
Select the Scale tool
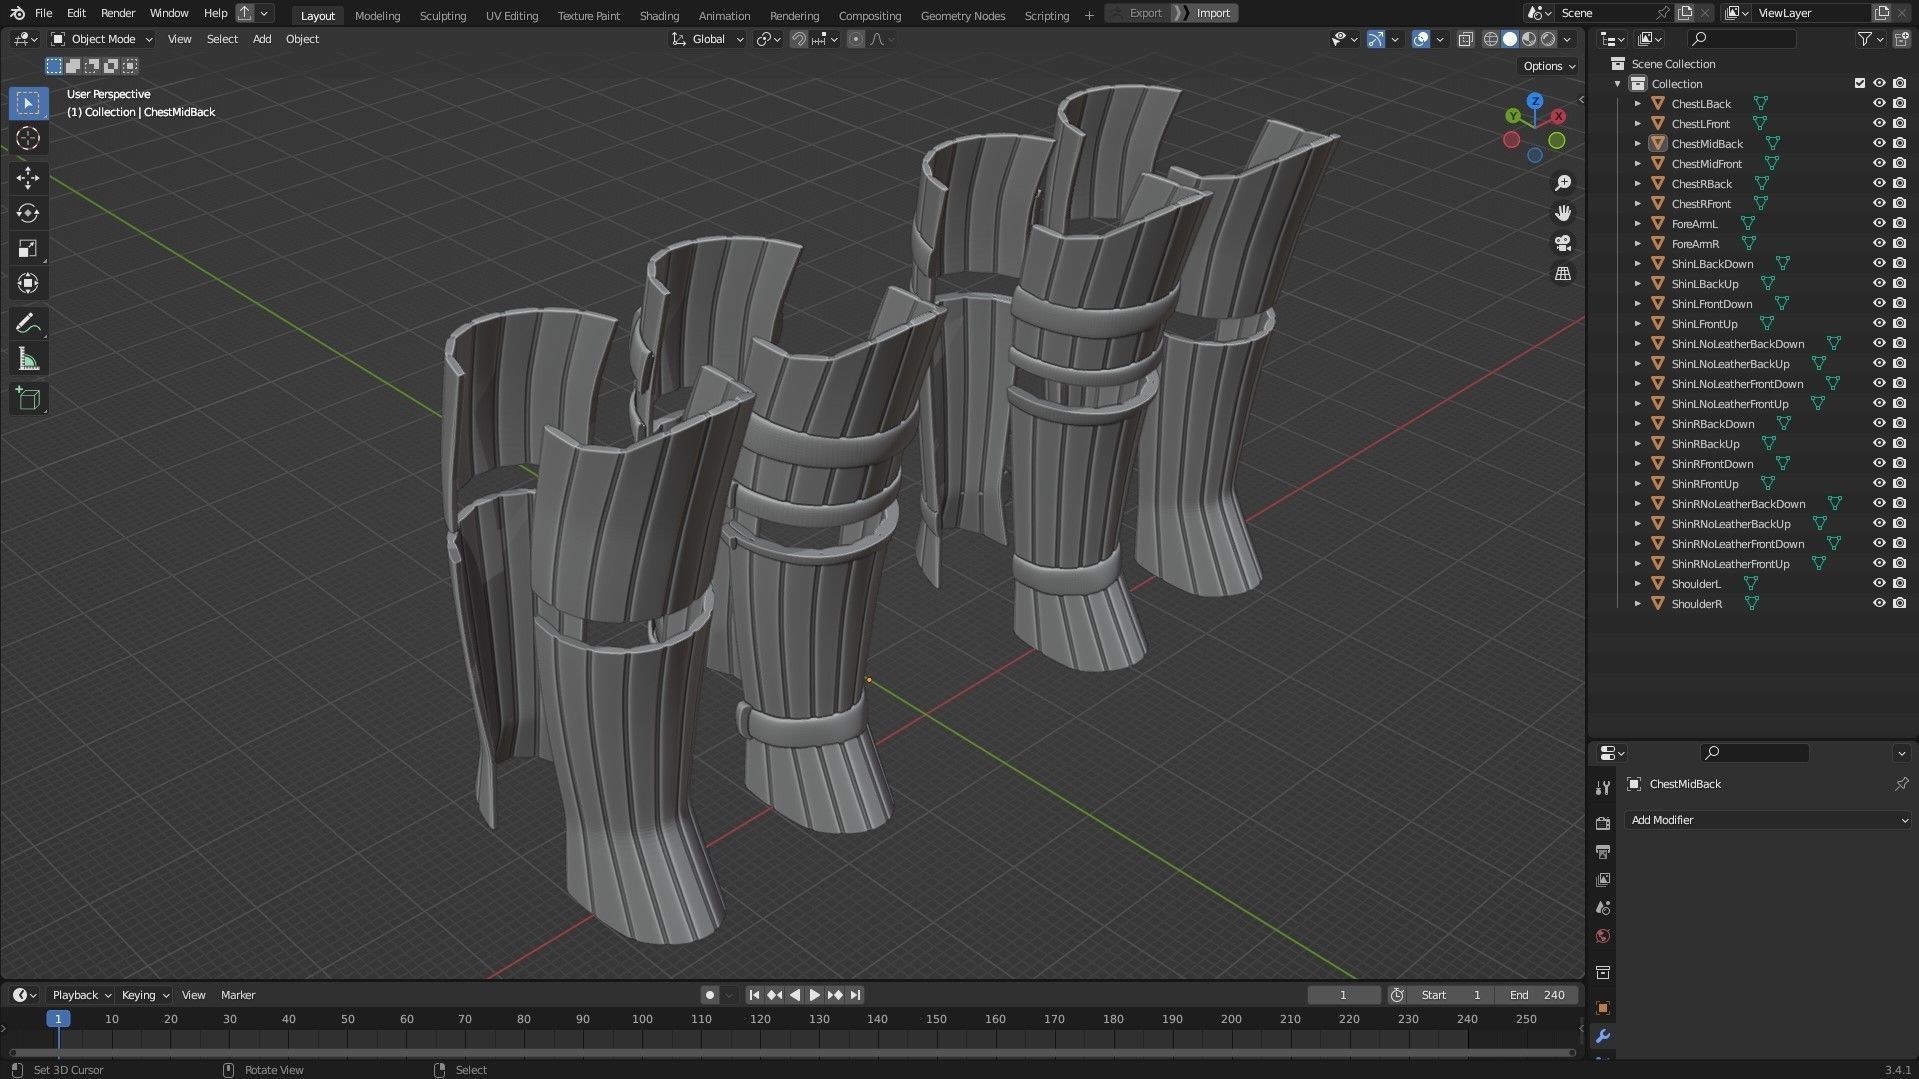tap(28, 249)
